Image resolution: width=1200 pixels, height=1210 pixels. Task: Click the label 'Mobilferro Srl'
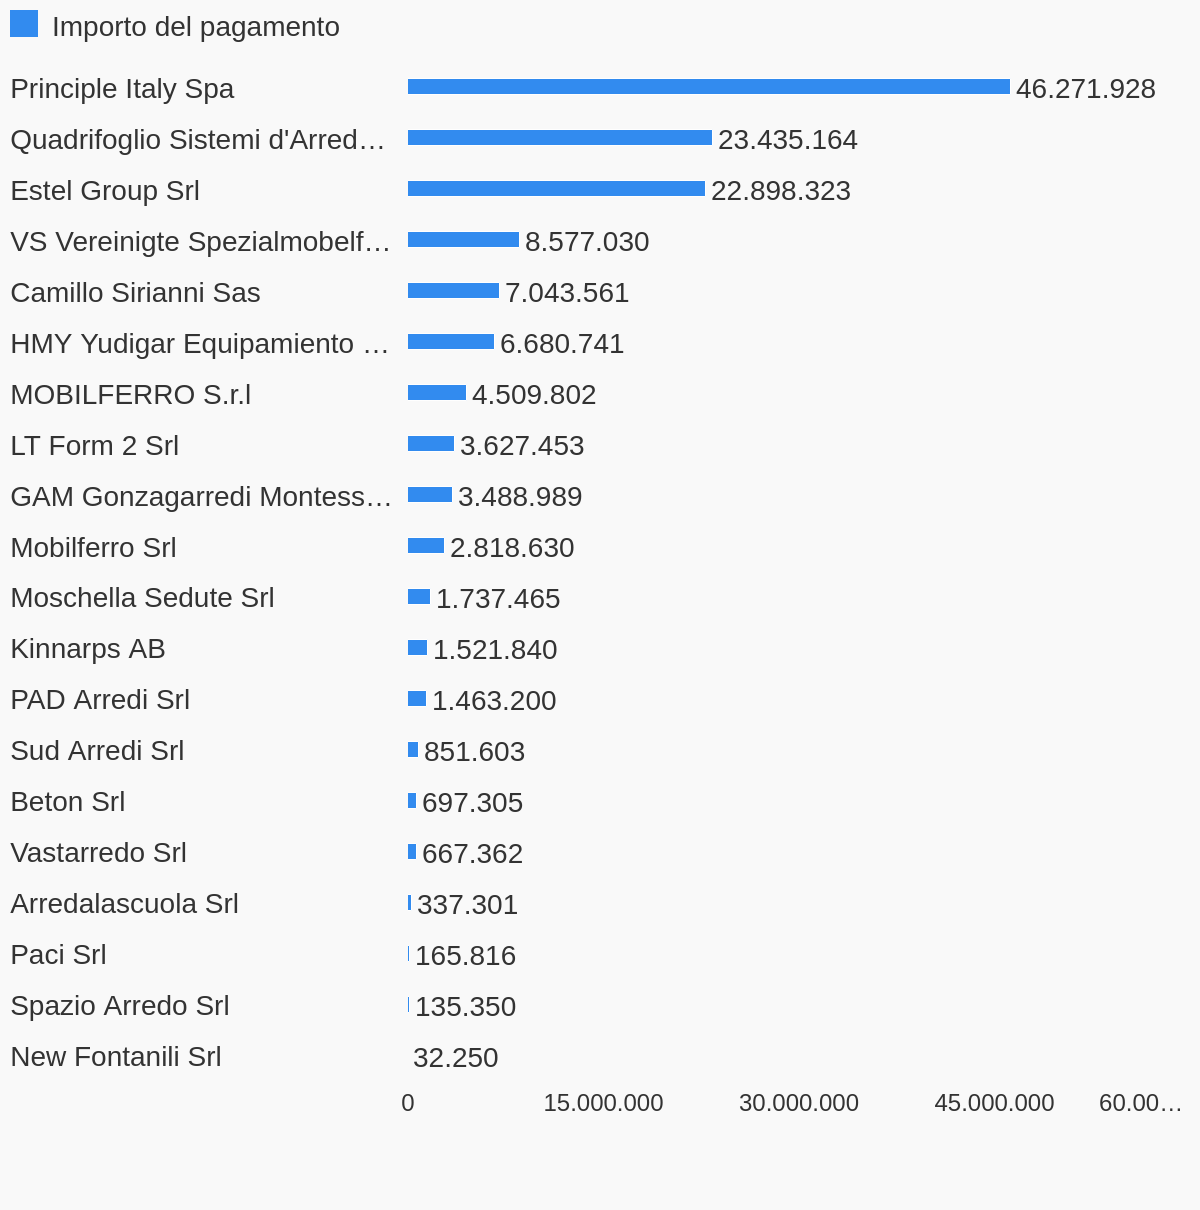pyautogui.click(x=93, y=548)
